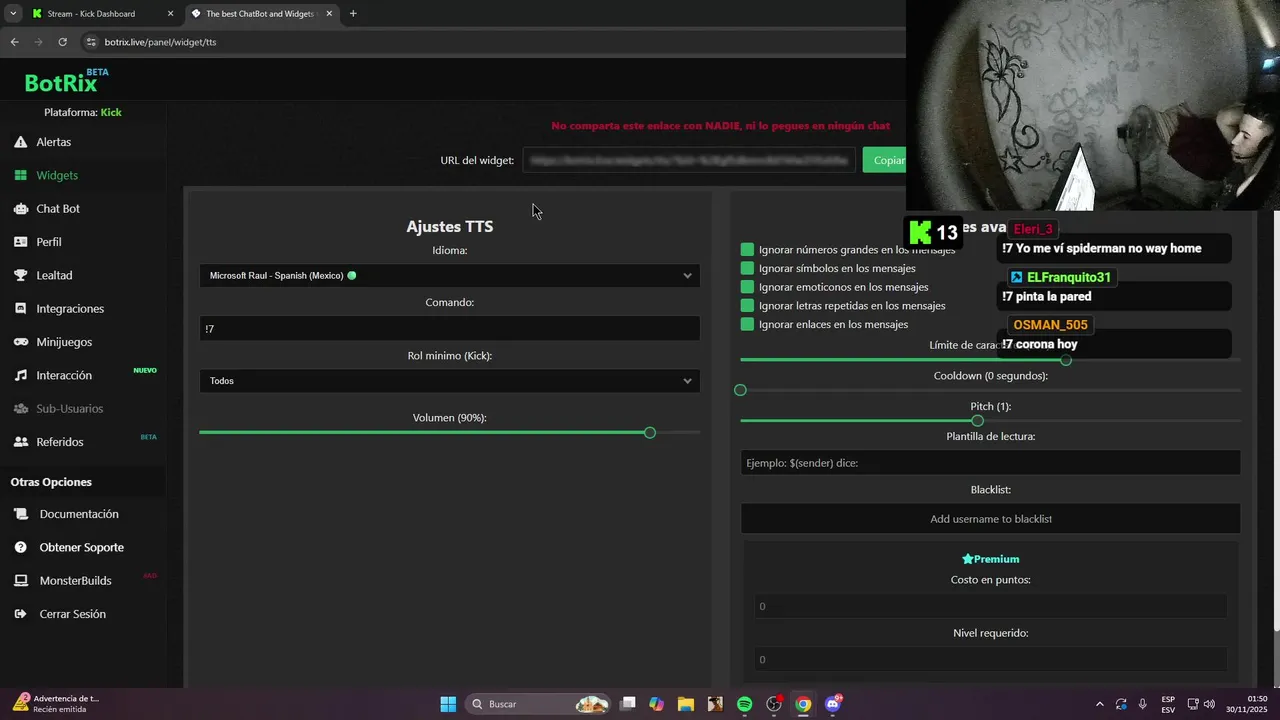Click the URL del widget field
Screen dimensions: 1280x720
(689, 160)
